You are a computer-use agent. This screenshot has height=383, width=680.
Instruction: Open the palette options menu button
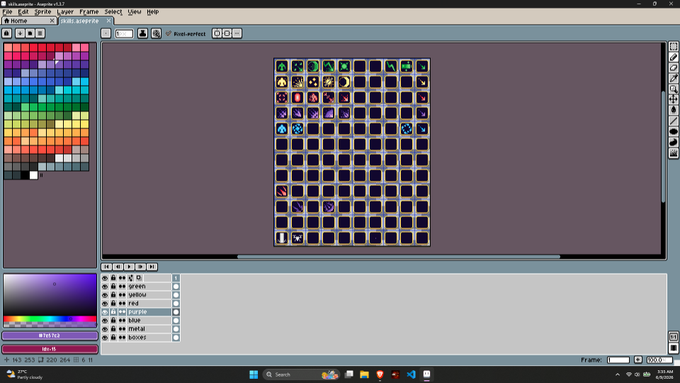(40, 33)
